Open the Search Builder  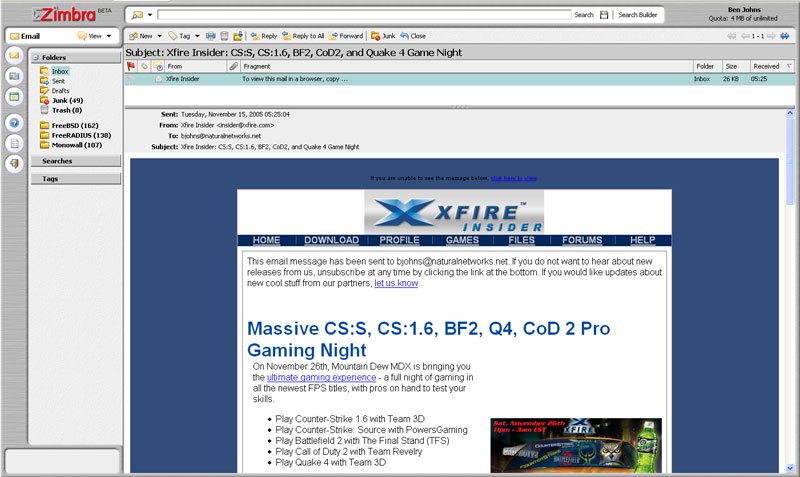[x=638, y=15]
